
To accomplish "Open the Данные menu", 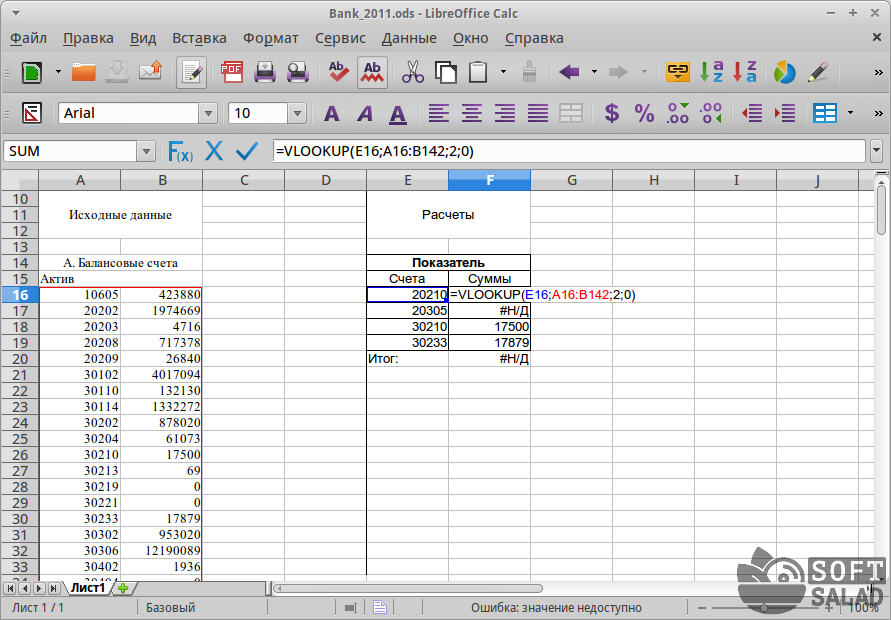I will 409,38.
